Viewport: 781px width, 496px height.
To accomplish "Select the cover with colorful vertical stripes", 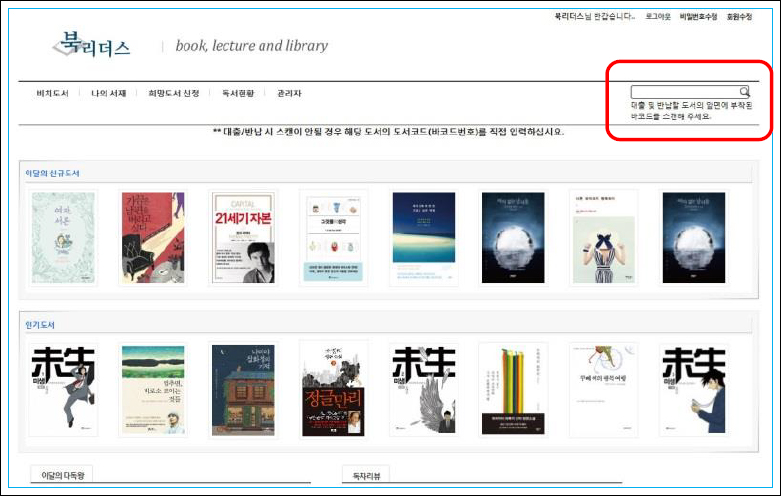I will [514, 390].
